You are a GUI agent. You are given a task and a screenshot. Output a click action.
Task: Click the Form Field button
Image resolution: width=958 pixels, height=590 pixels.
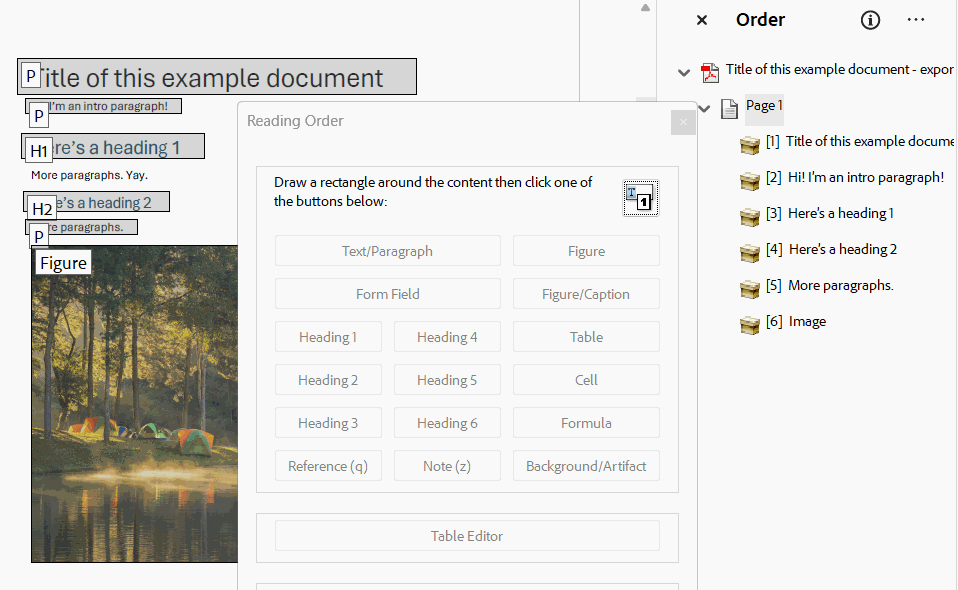point(387,294)
